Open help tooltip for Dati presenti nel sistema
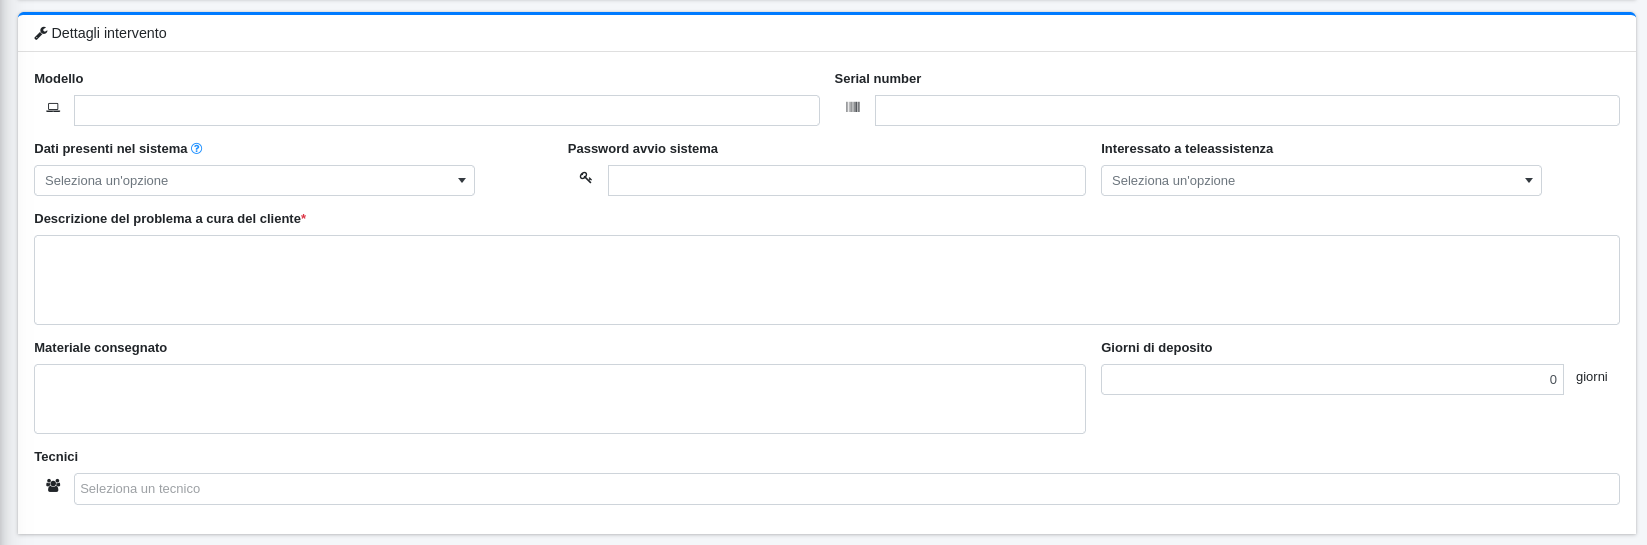 (x=197, y=149)
